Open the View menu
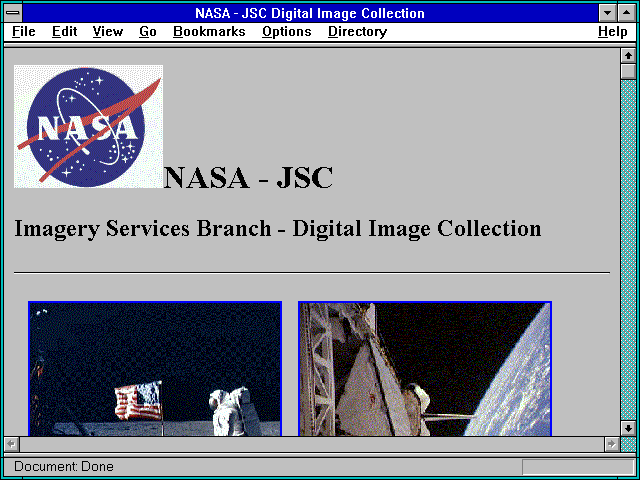The image size is (640, 480). [x=108, y=32]
